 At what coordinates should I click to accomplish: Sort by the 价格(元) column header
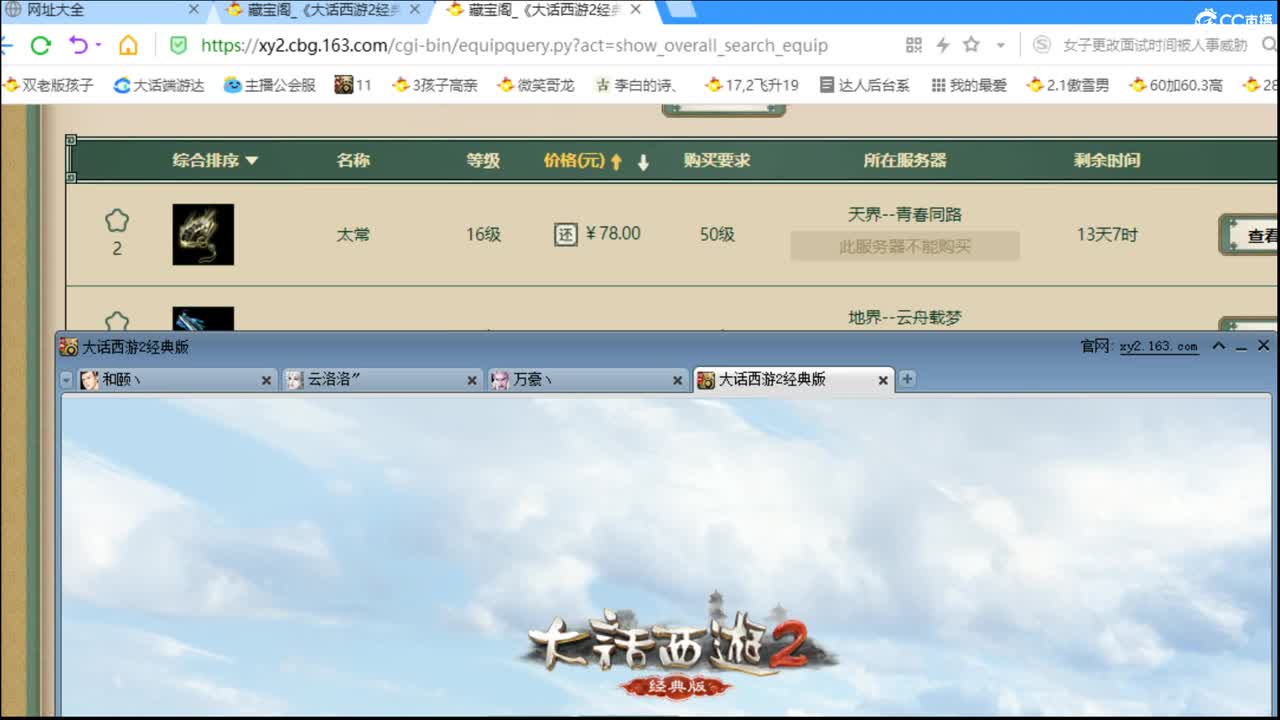pos(574,160)
